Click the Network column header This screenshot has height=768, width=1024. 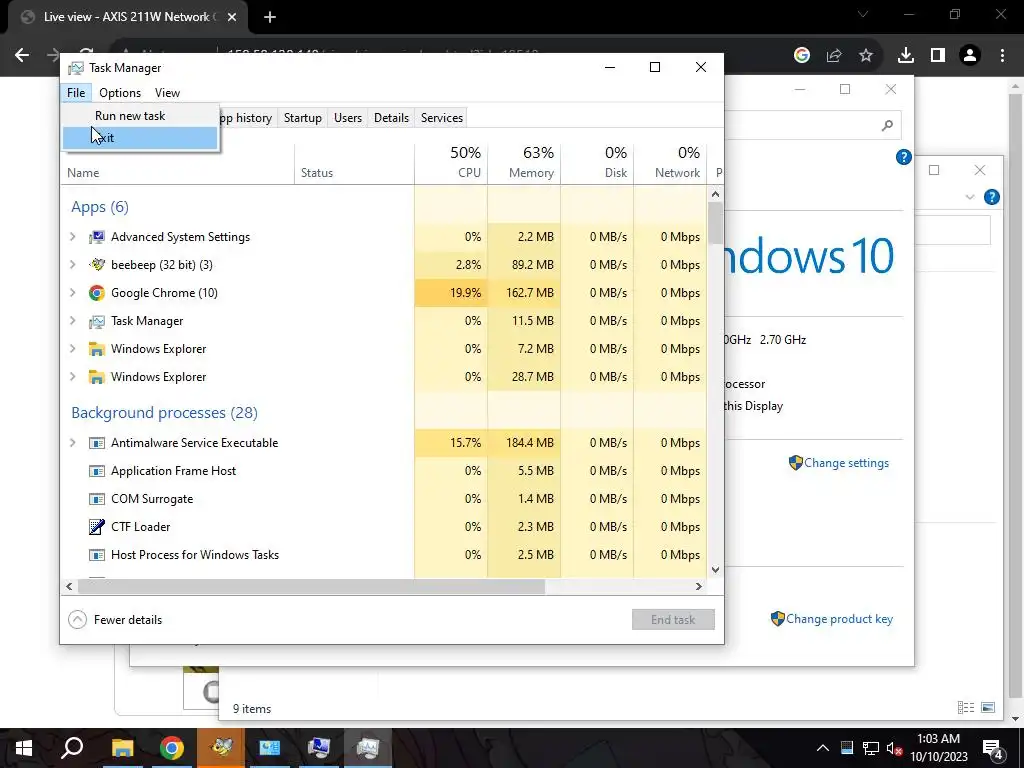(670, 163)
